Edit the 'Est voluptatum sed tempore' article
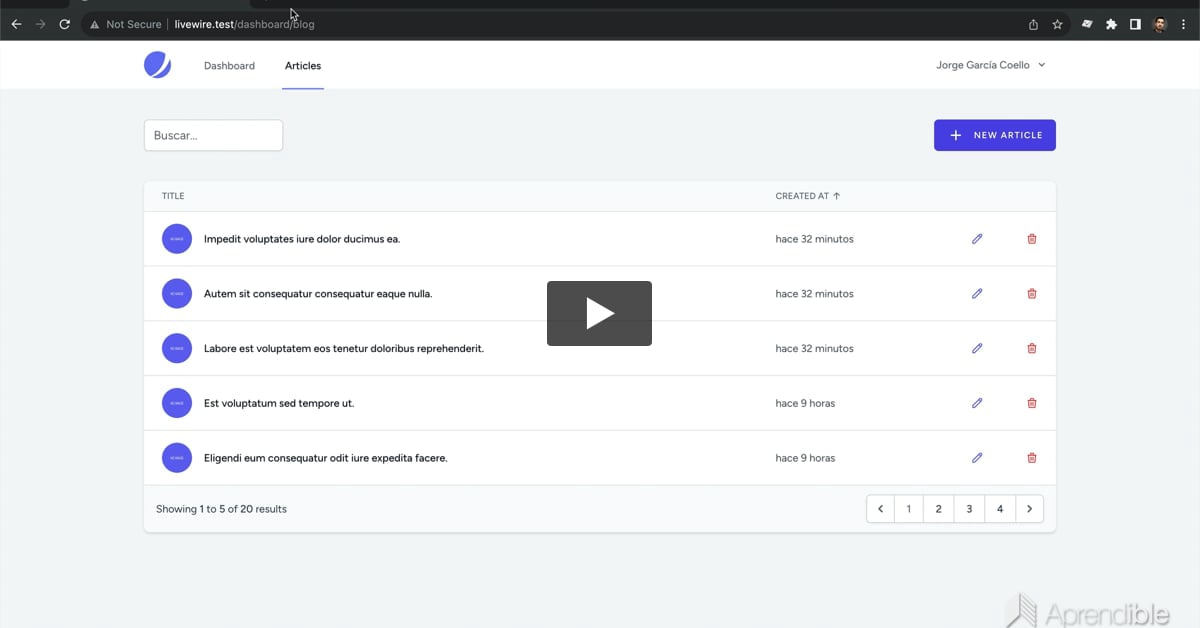The image size is (1200, 628). click(977, 403)
